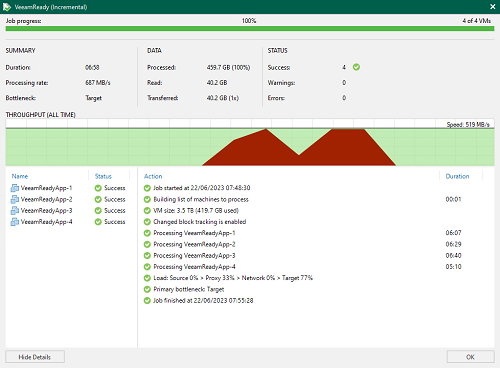
Task: Click the Hide Details button
Action: (35, 357)
